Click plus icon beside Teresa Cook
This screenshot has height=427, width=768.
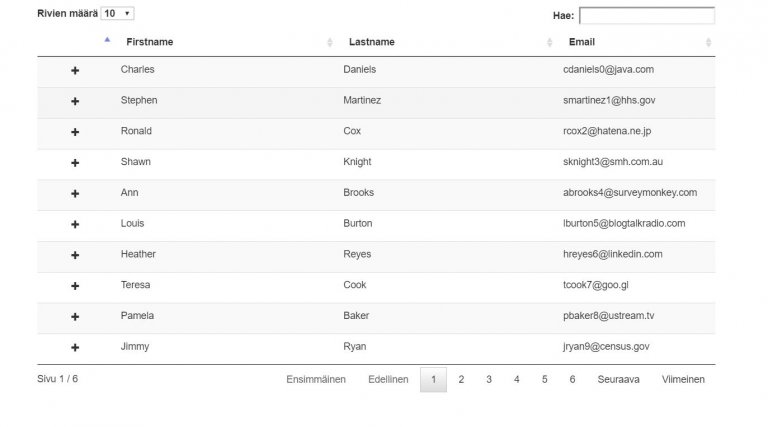click(75, 286)
